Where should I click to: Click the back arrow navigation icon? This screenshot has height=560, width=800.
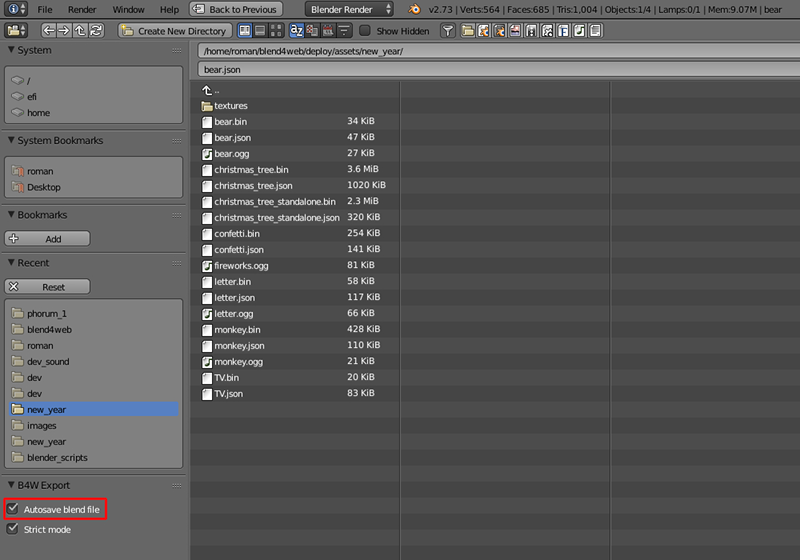(x=50, y=31)
